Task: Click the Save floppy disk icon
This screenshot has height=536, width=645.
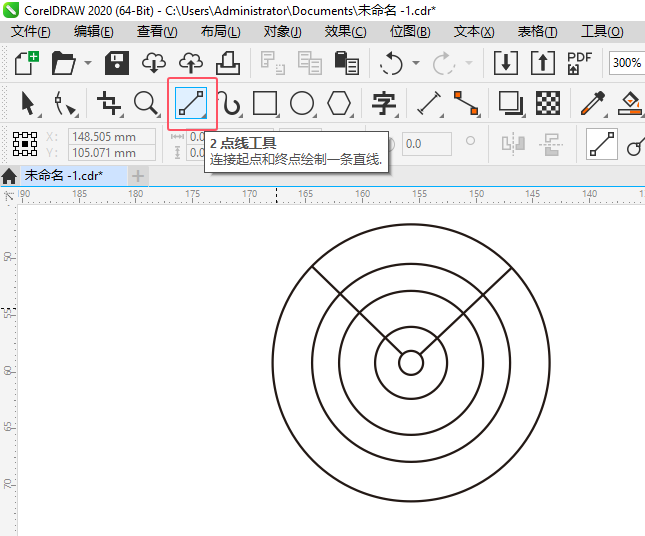Action: (117, 63)
